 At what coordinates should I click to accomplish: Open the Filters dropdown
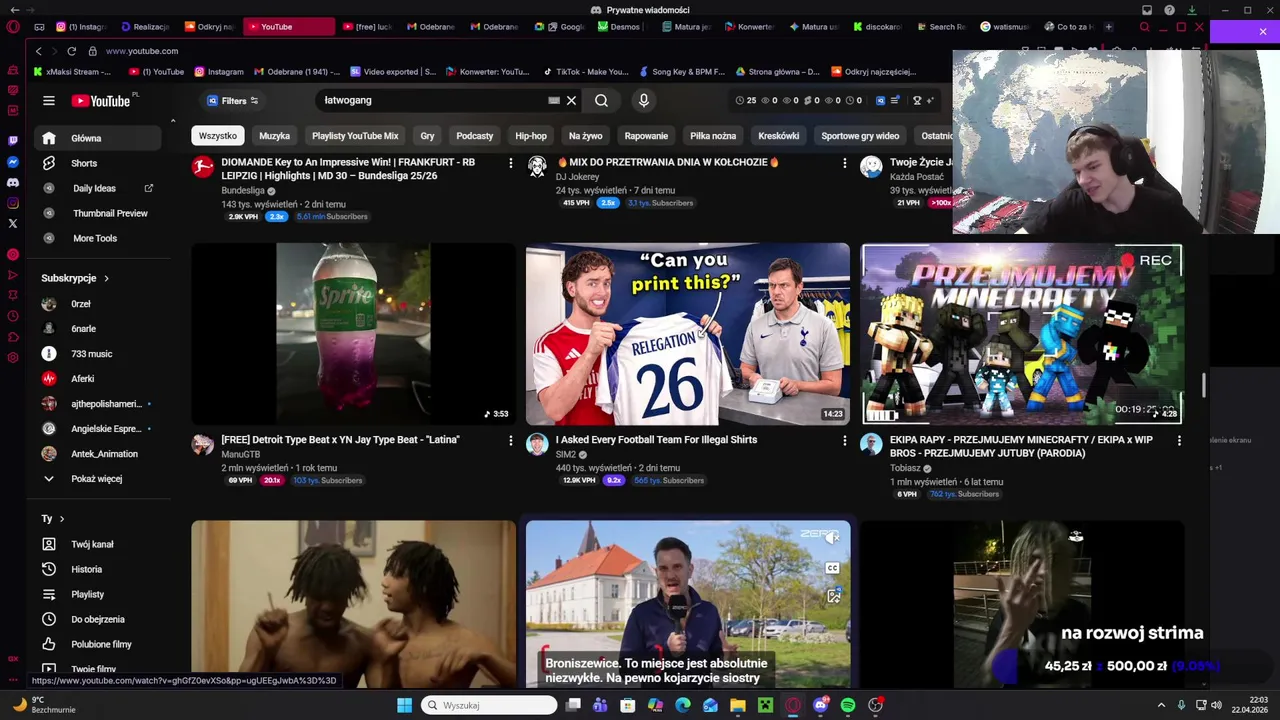233,100
